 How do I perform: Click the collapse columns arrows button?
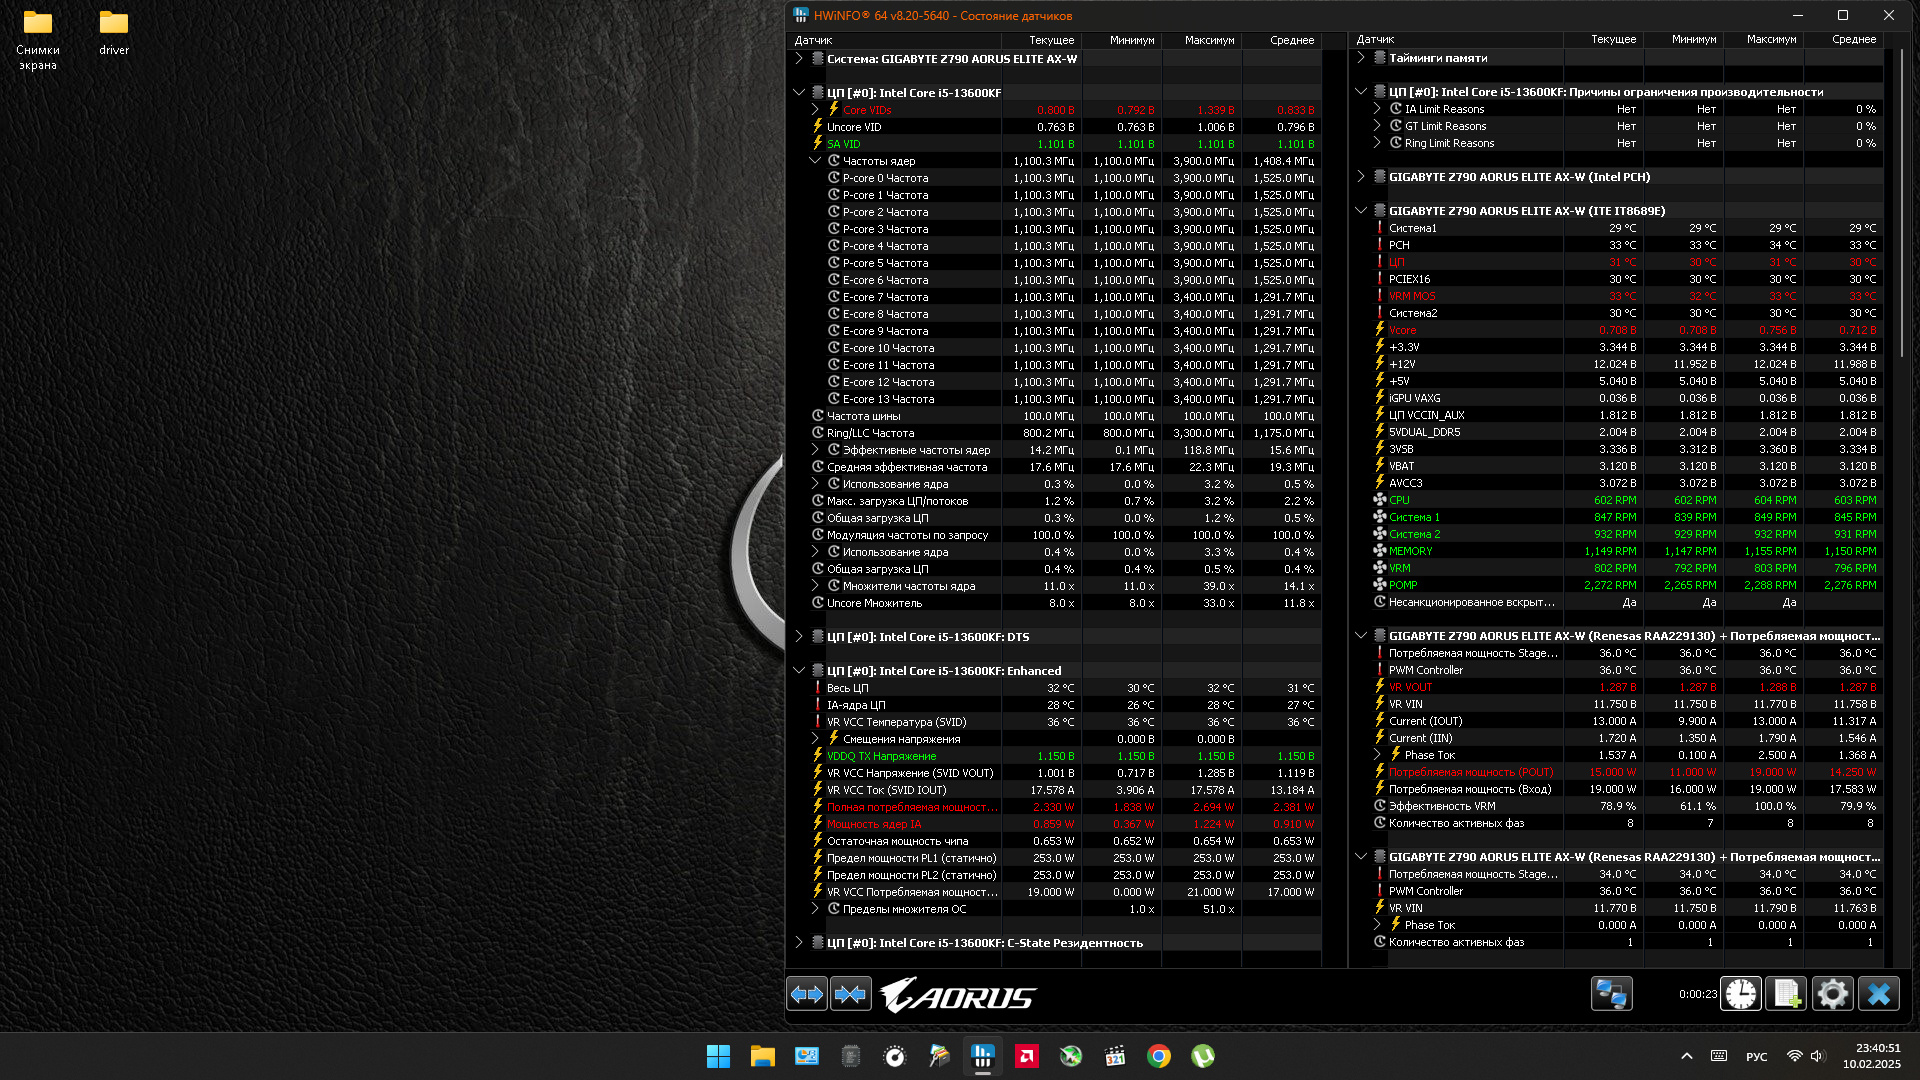click(851, 994)
